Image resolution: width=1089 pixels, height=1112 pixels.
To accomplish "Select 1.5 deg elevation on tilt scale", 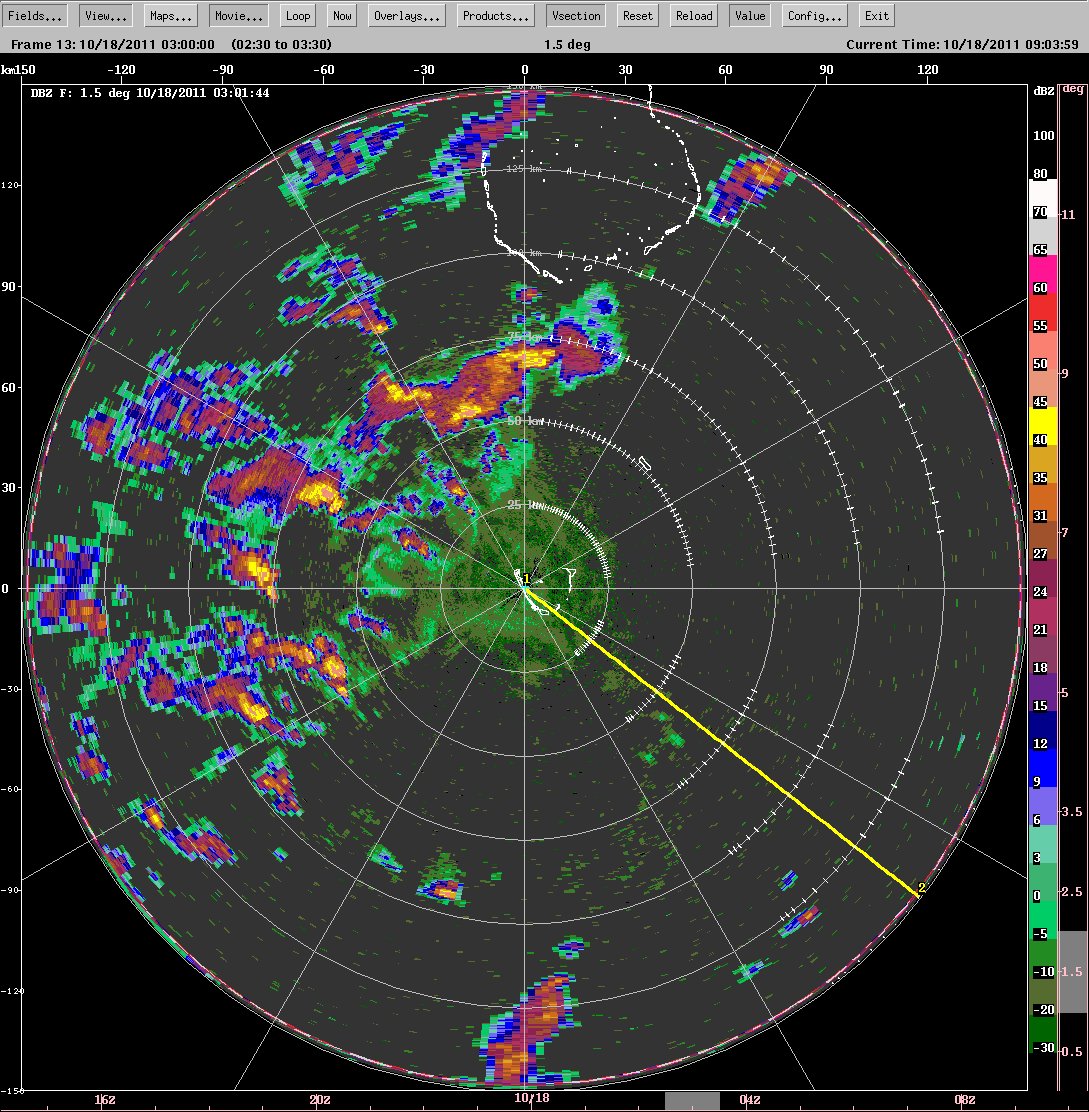I will pyautogui.click(x=1073, y=972).
